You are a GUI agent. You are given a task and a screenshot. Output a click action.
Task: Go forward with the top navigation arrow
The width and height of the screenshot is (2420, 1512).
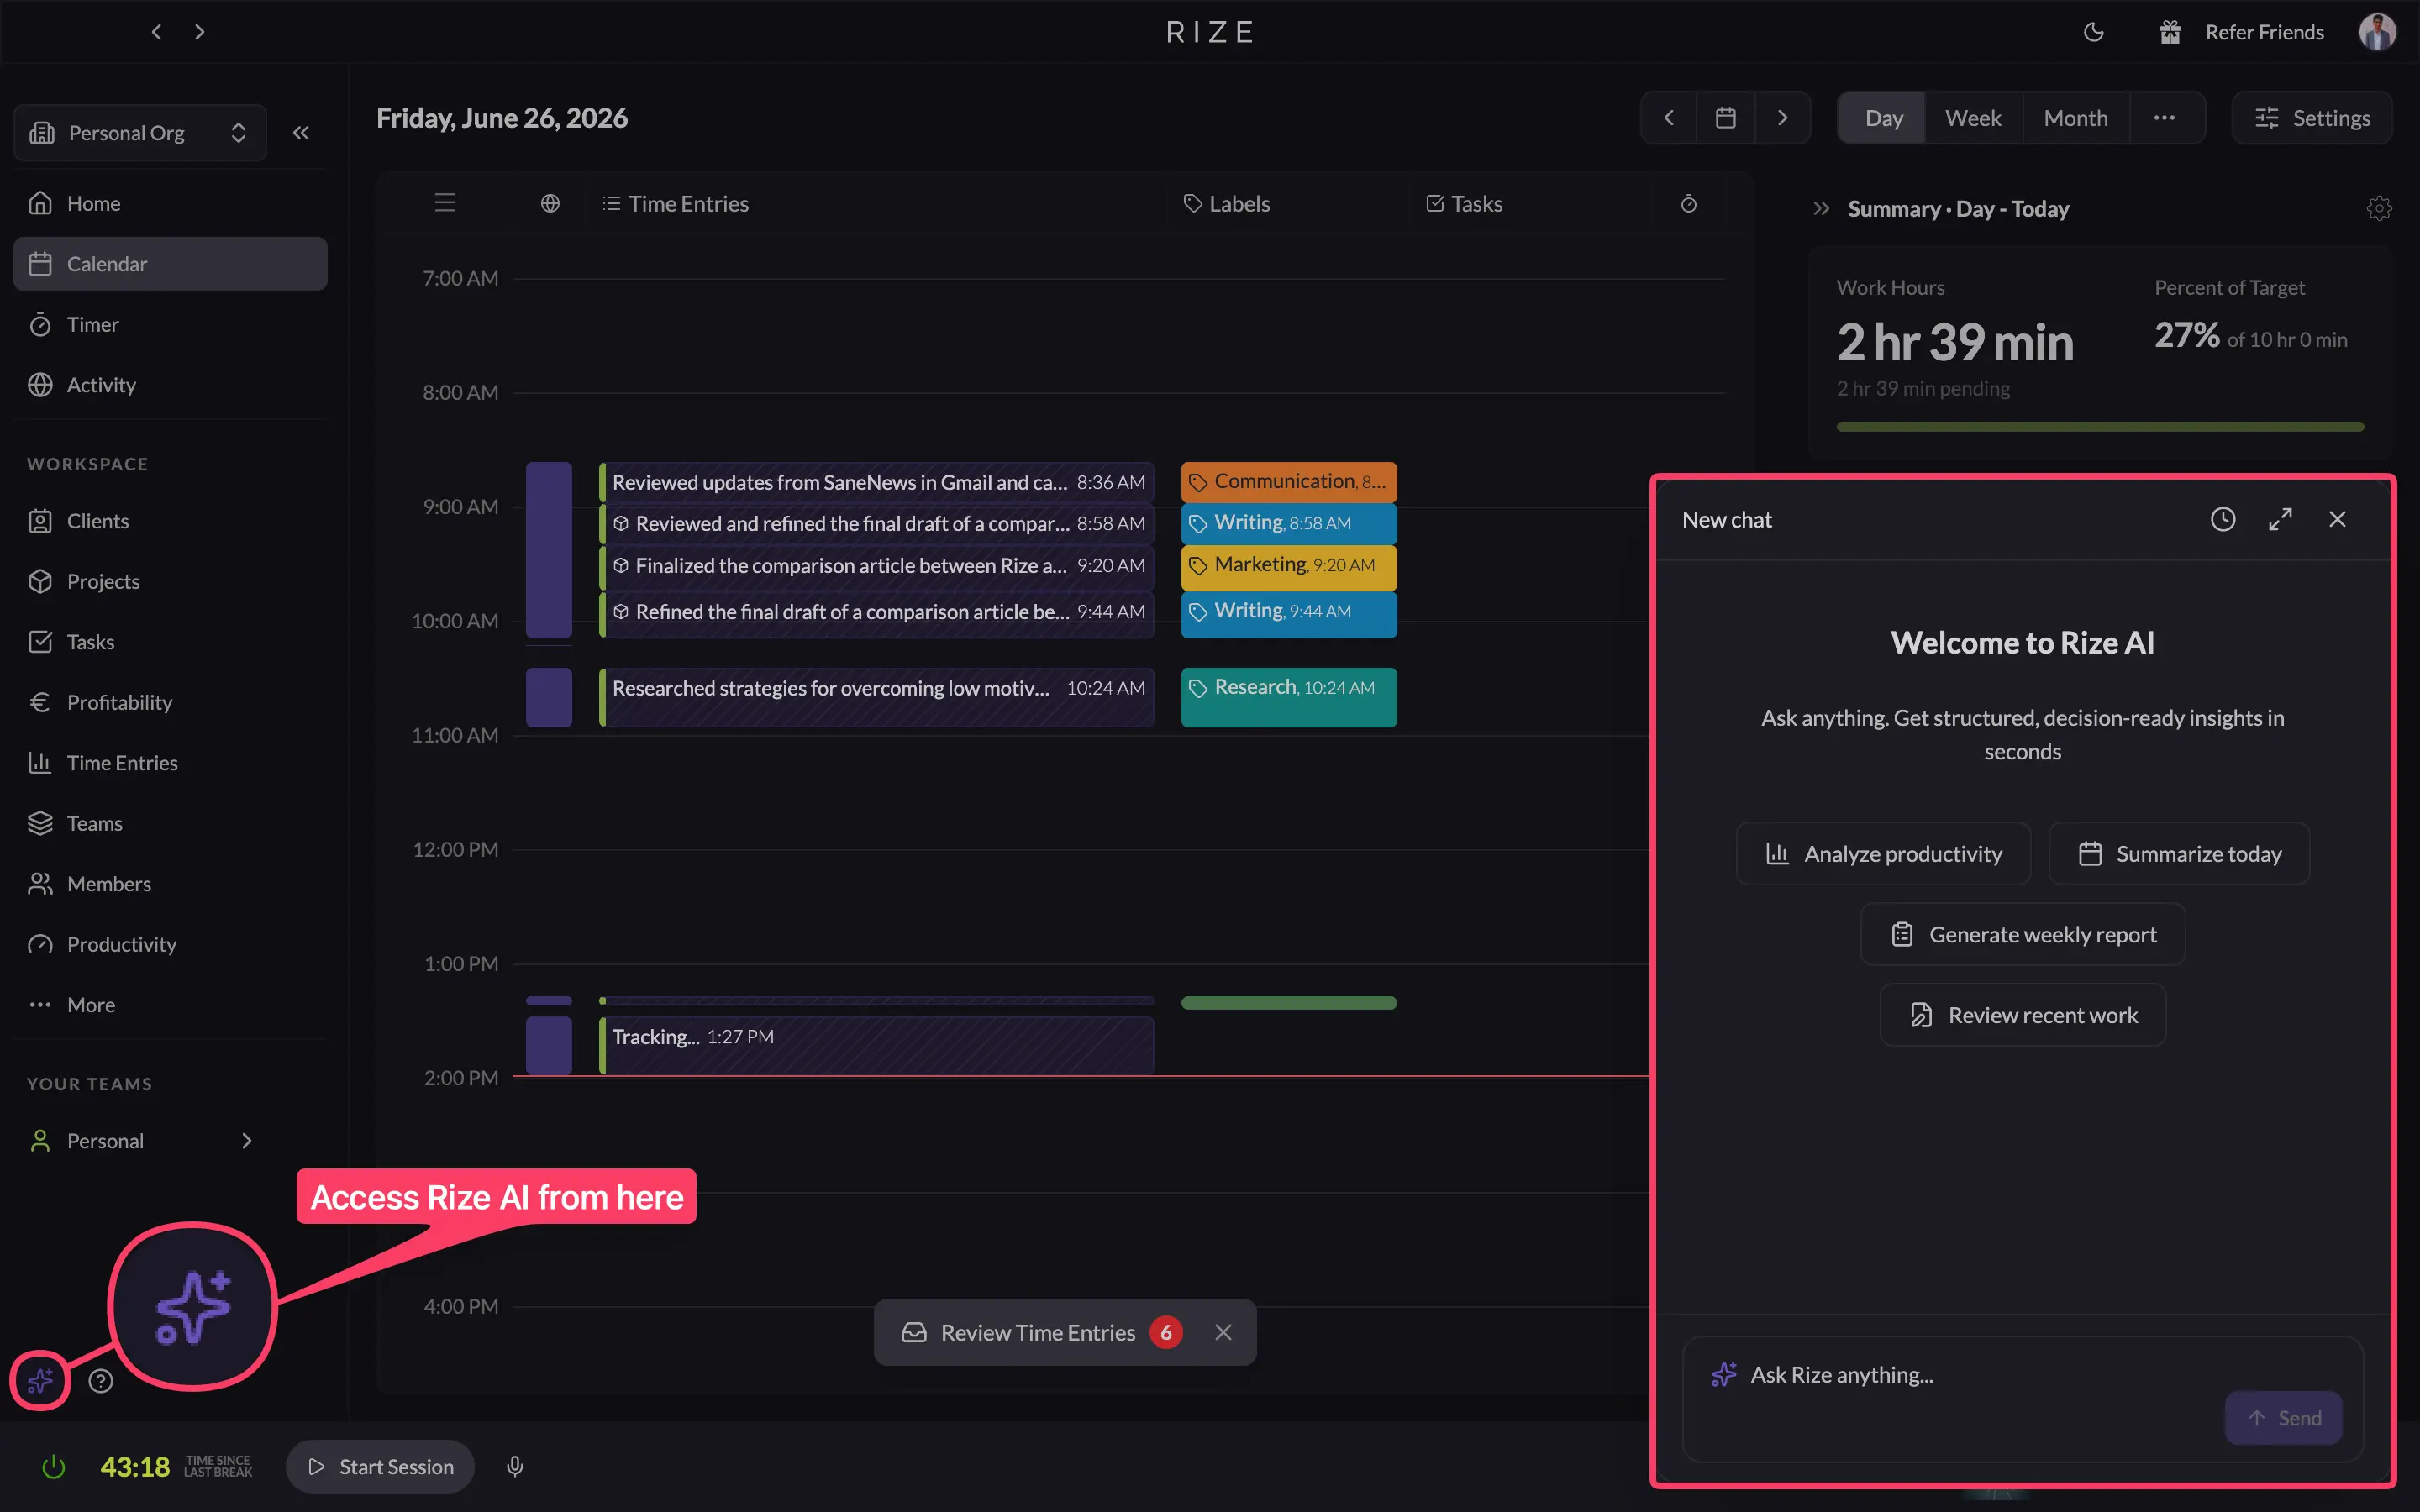pyautogui.click(x=200, y=32)
